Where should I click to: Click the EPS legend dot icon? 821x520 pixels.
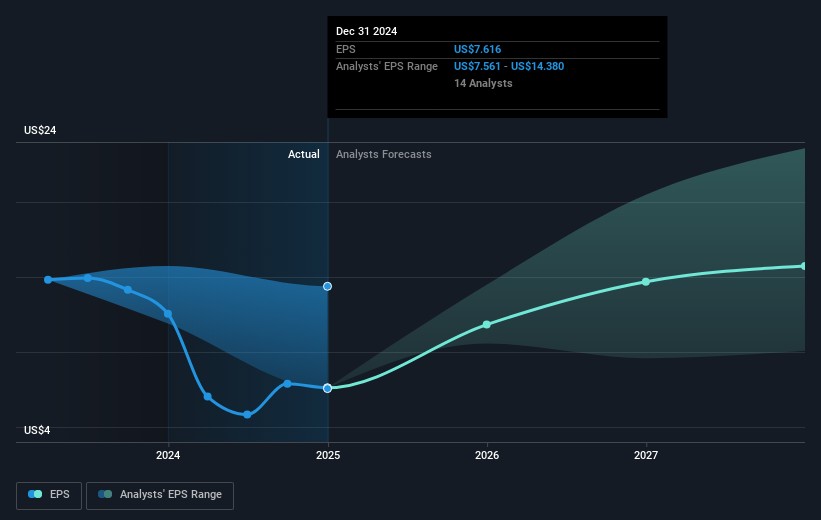point(36,494)
